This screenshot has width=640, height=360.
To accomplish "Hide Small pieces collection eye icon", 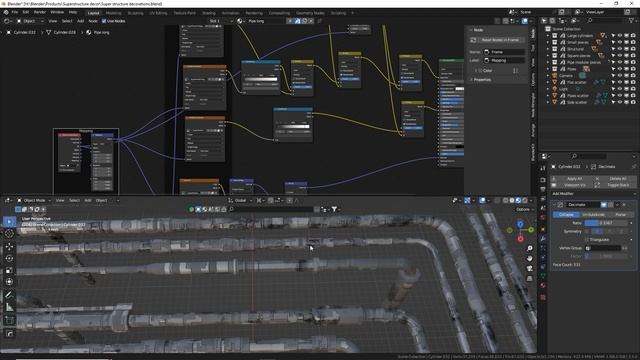I will [620, 42].
